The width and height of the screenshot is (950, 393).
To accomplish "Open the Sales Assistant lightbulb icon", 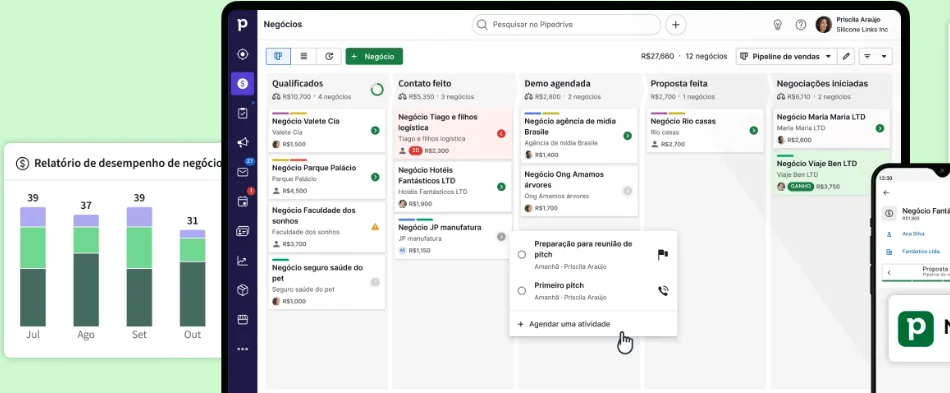I will pyautogui.click(x=777, y=25).
